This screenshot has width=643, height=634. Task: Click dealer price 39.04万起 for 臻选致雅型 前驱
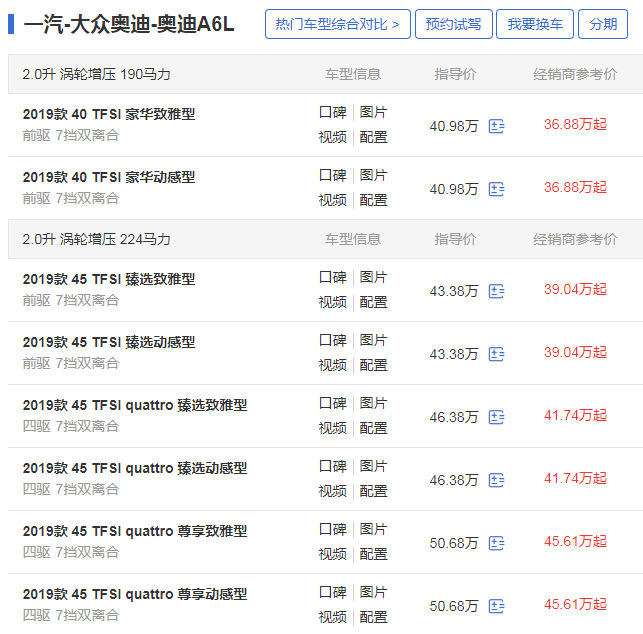tap(575, 290)
